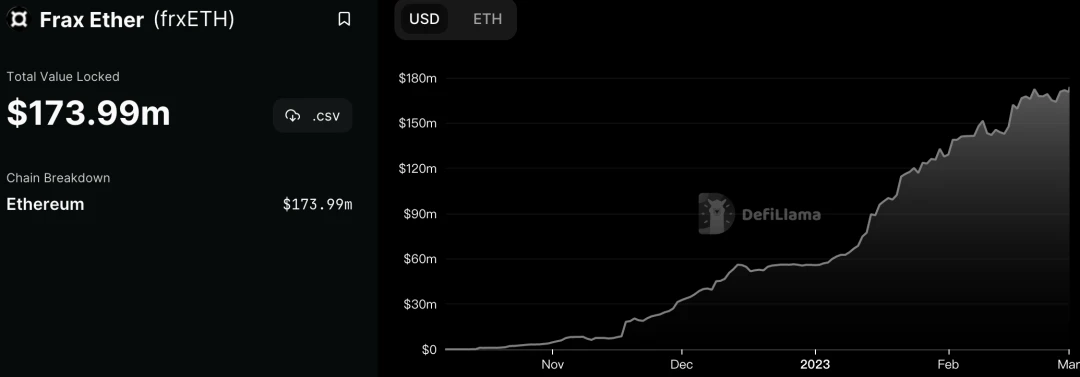This screenshot has height=377, width=1080.
Task: Download TVL data as .csv
Action: point(313,116)
